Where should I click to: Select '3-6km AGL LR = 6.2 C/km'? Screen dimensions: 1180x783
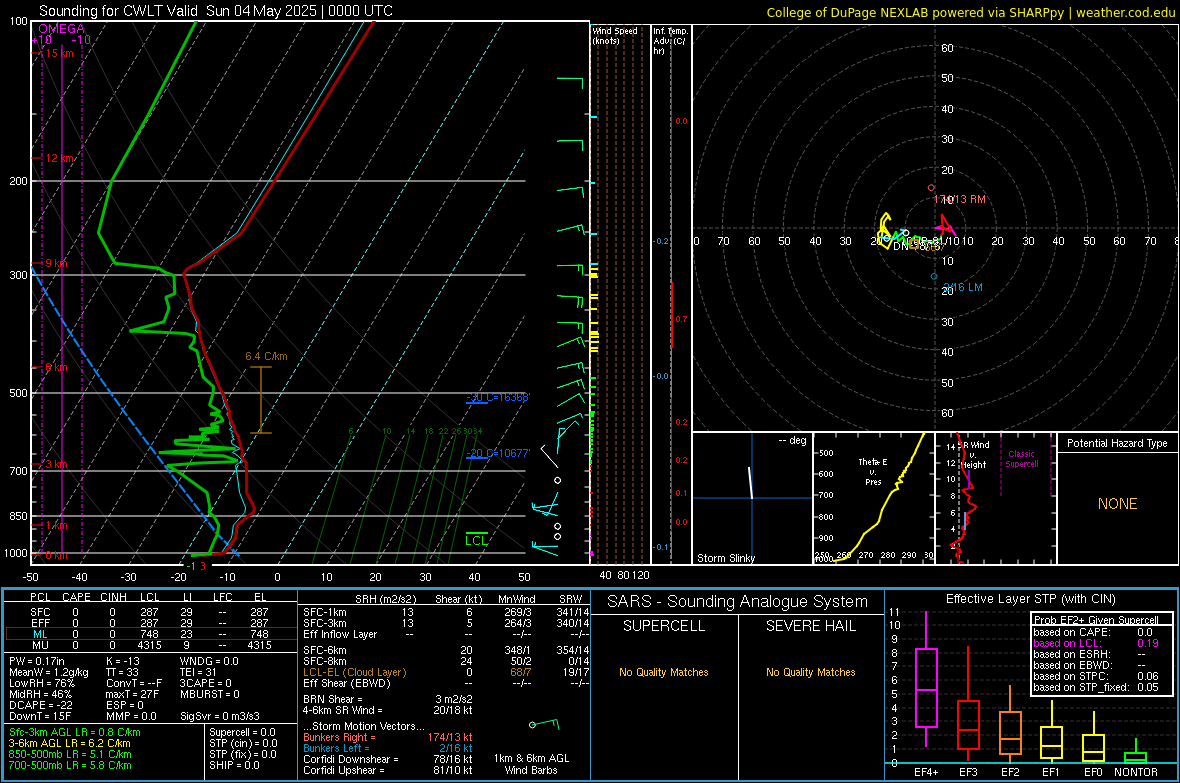coord(69,743)
